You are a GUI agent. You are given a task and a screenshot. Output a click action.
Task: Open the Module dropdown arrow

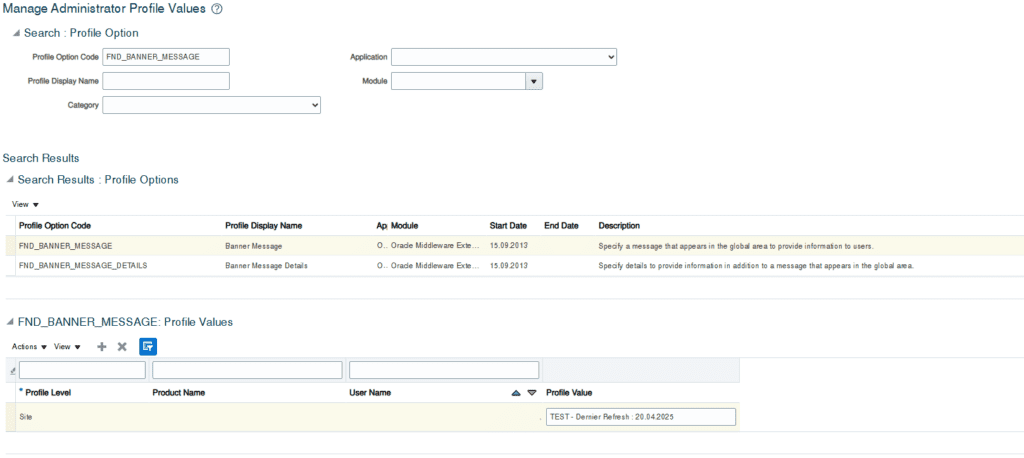(x=533, y=81)
